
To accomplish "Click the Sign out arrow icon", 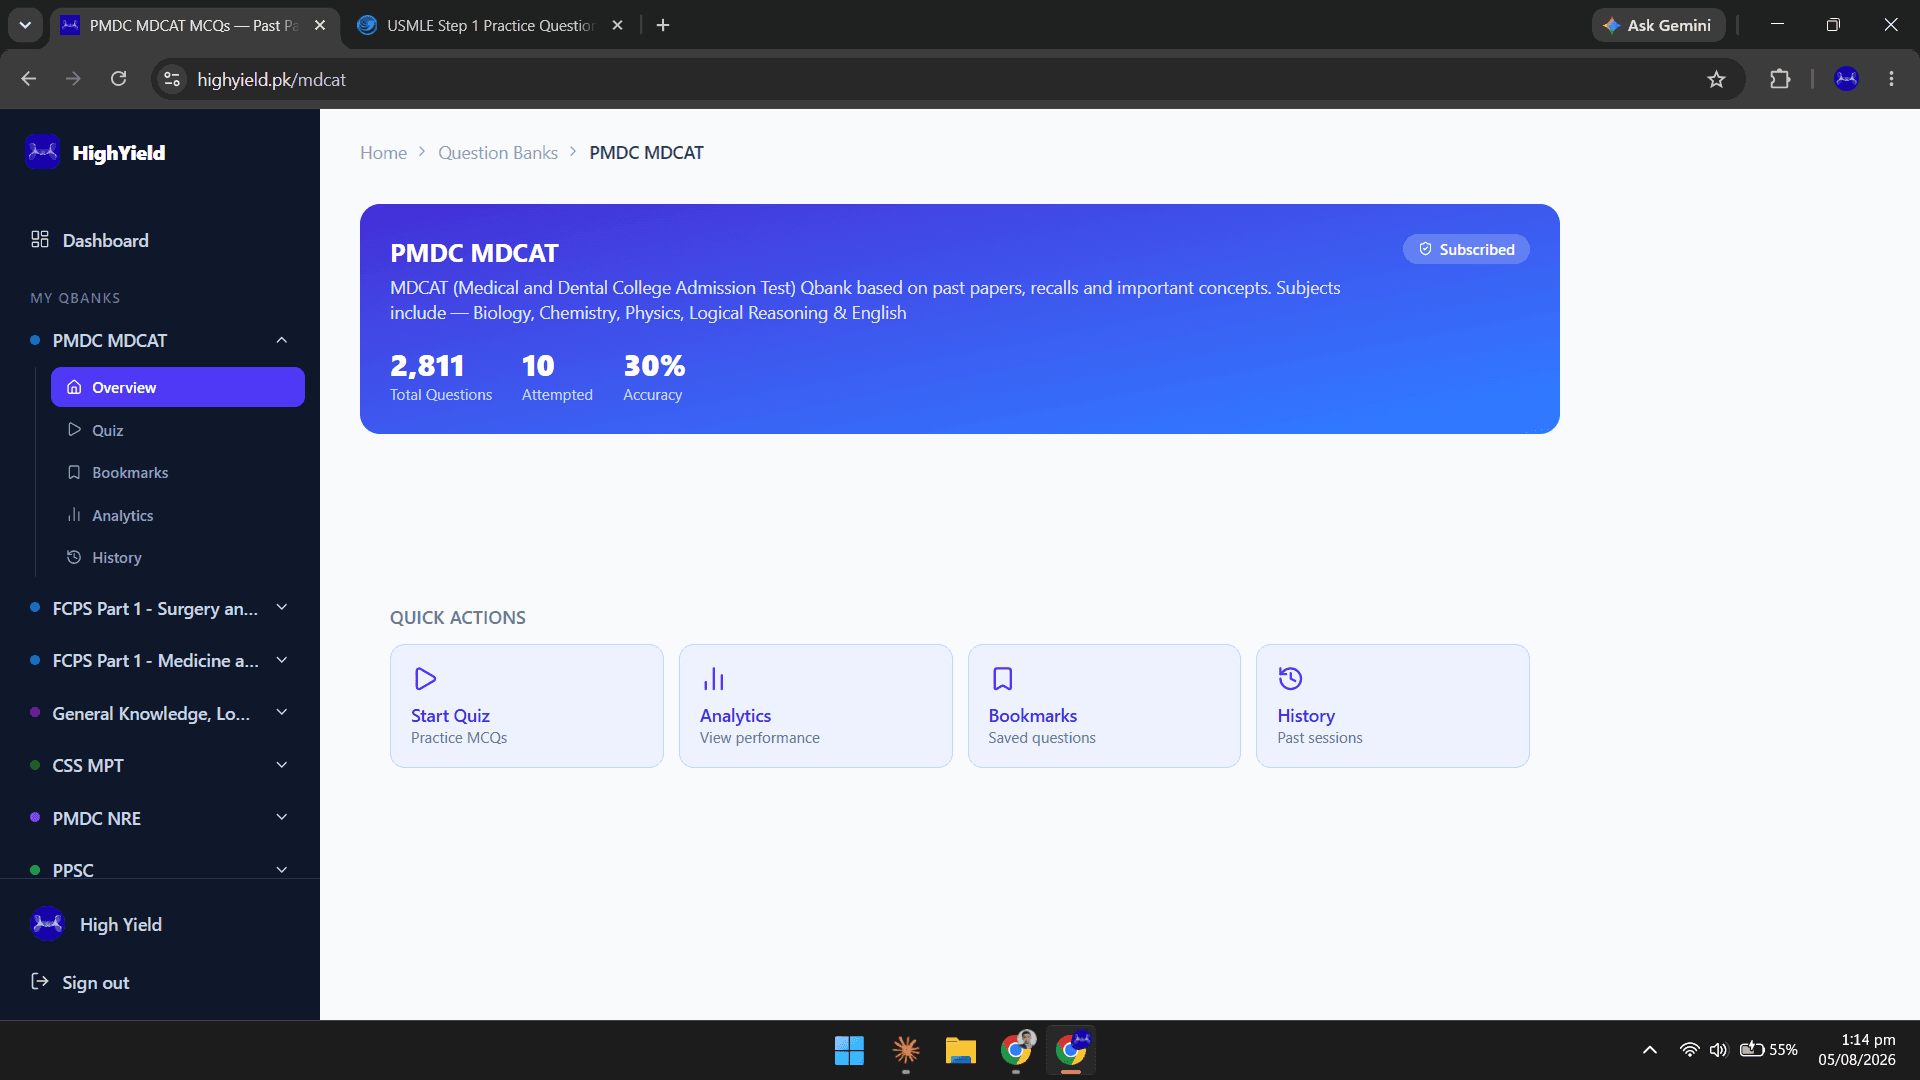I will tap(40, 981).
